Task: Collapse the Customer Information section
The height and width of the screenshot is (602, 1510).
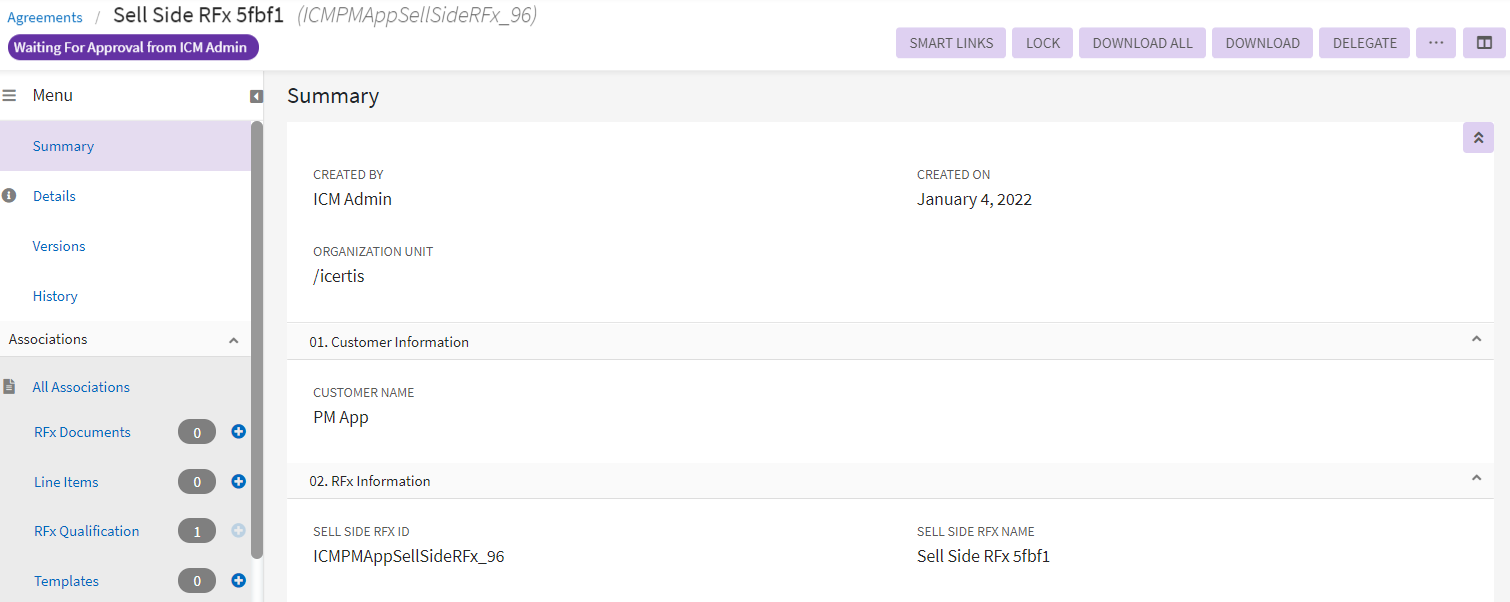Action: pyautogui.click(x=1476, y=340)
